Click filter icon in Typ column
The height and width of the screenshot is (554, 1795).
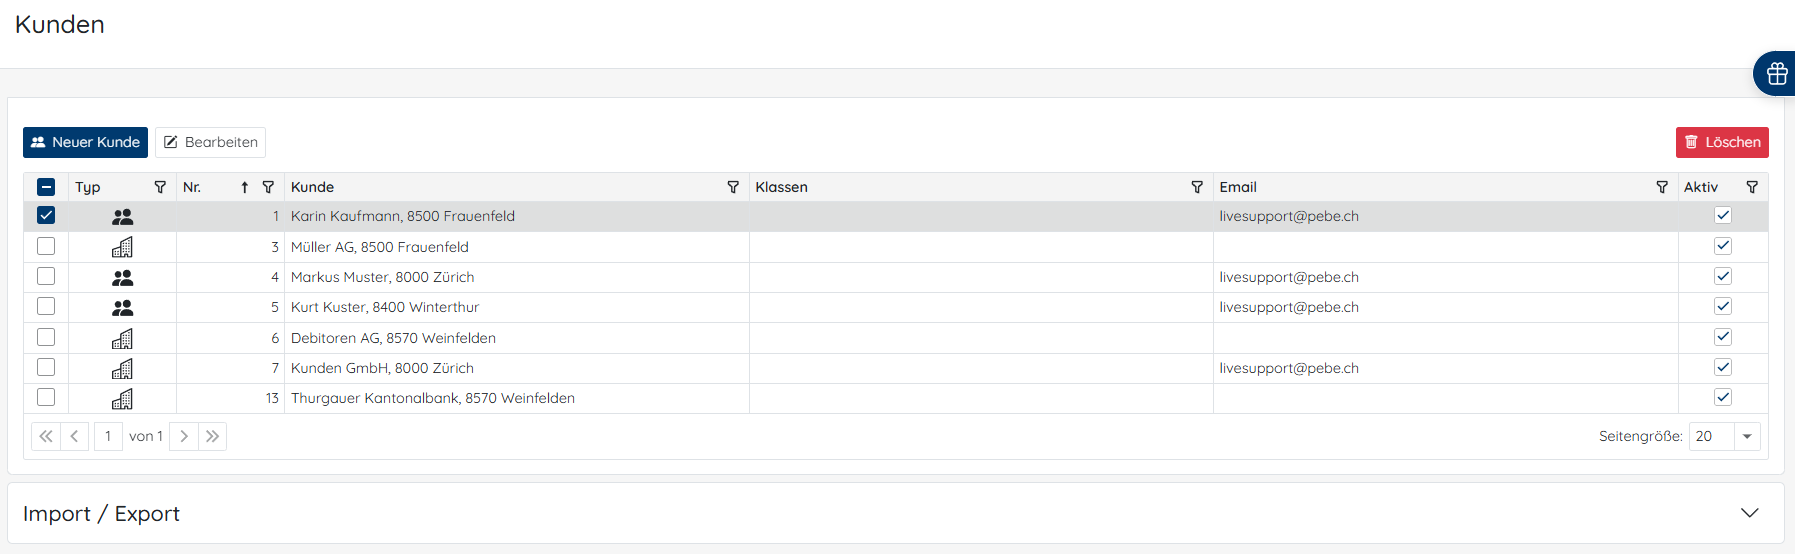(160, 187)
